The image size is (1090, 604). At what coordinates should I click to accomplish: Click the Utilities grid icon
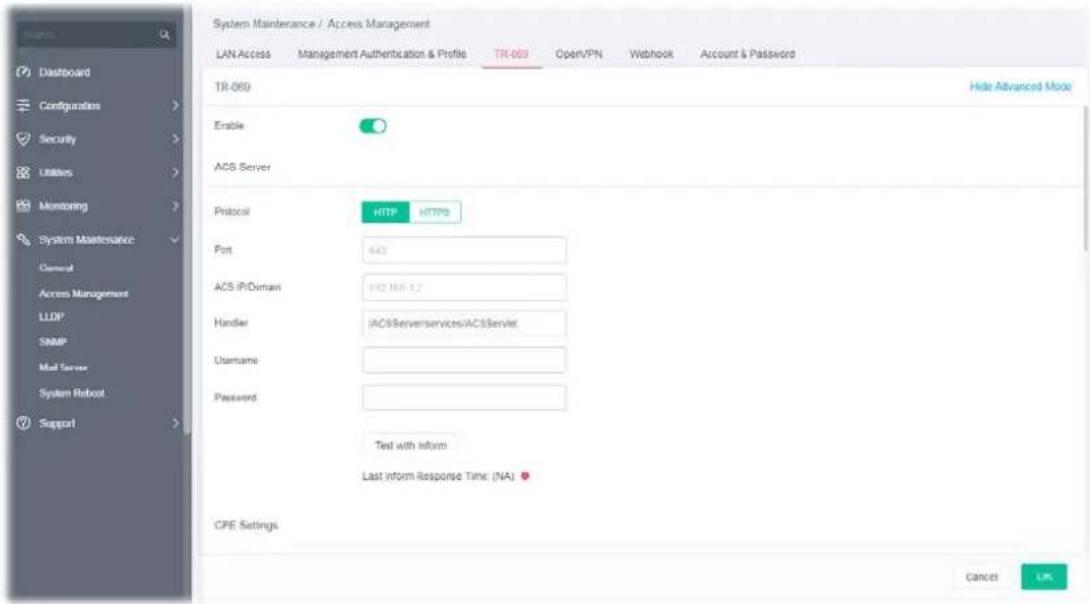24,172
